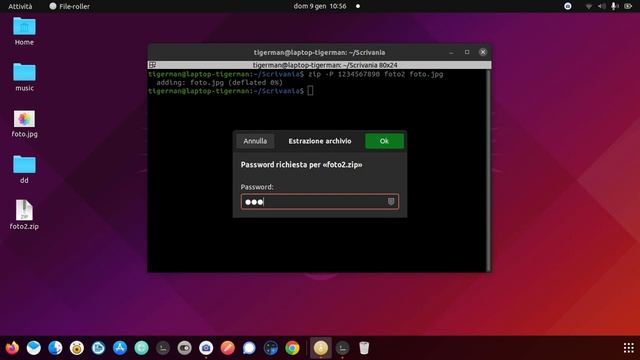
Task: Click the terminal split-pane icon at the tab bar
Action: click(152, 65)
